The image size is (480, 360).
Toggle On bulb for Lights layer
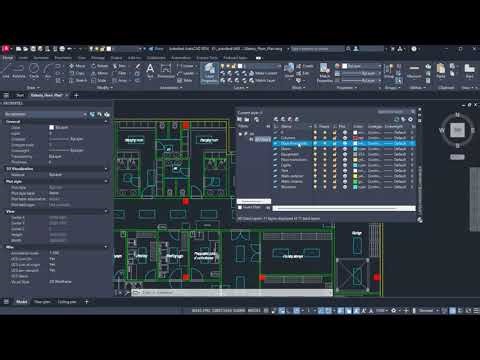[315, 165]
